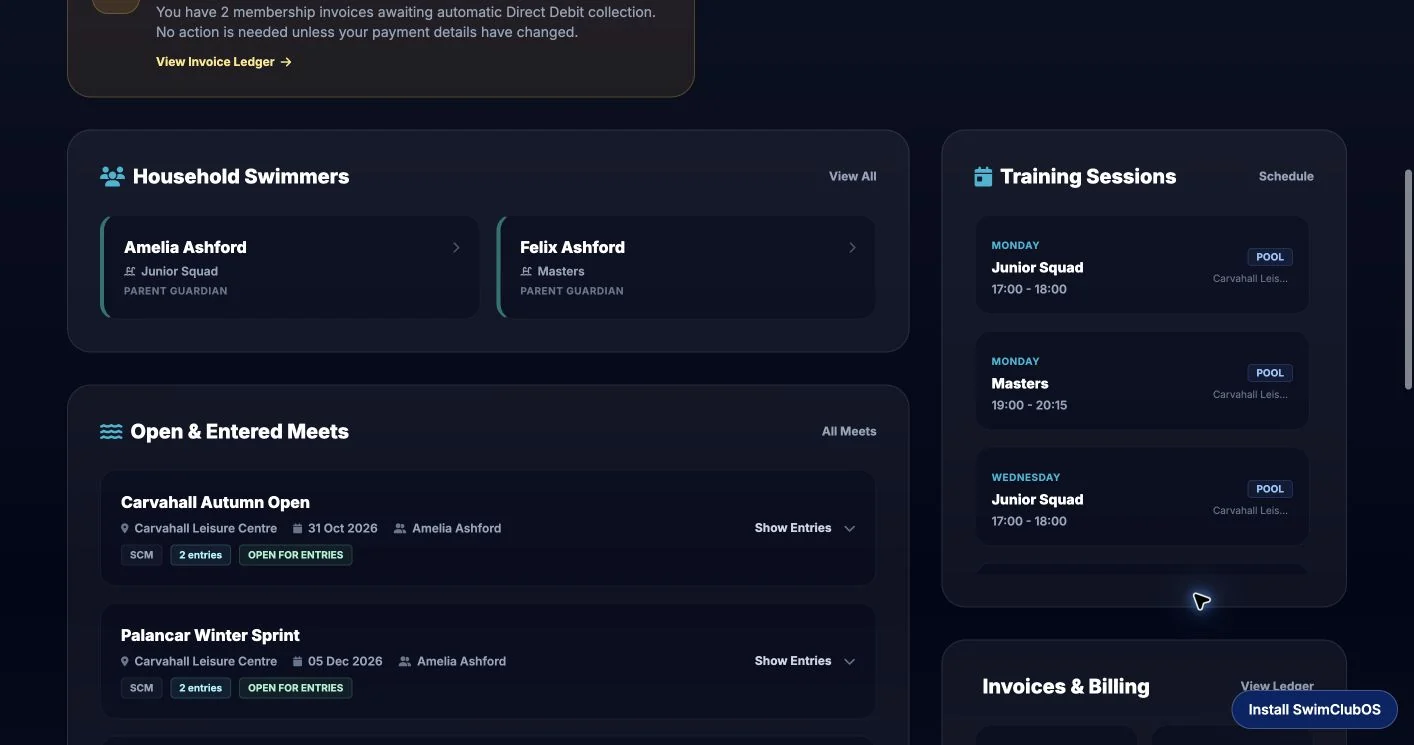Click the Household Swimmers people icon
This screenshot has height=745, width=1414.
coord(112,176)
